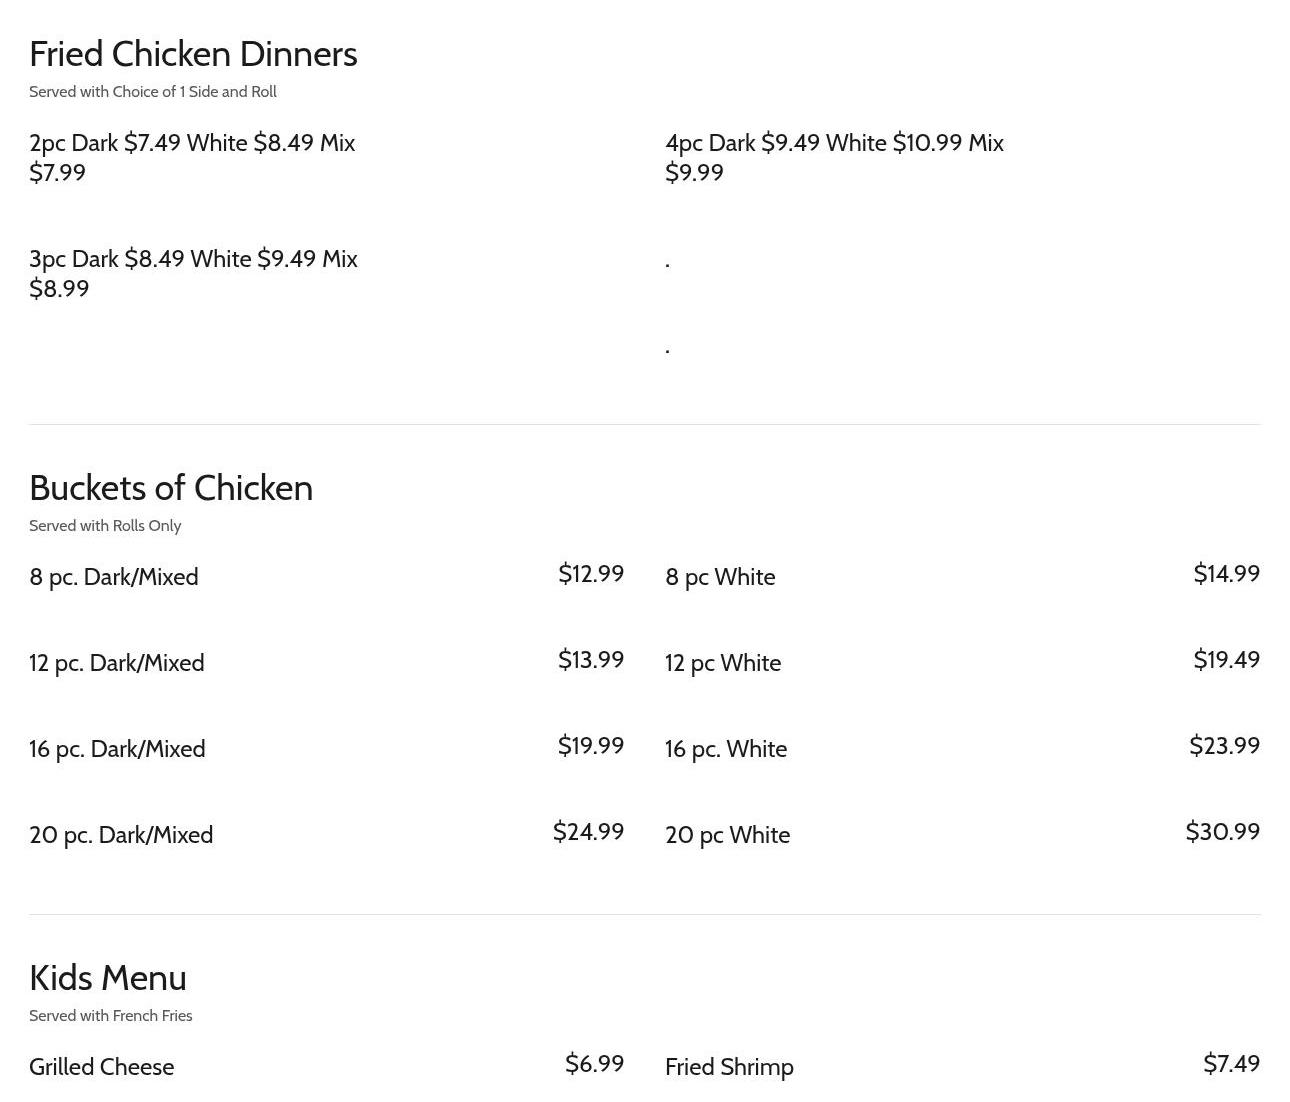Click the Kids Menu heading
Viewport: 1290px width, 1102px height.
[108, 978]
